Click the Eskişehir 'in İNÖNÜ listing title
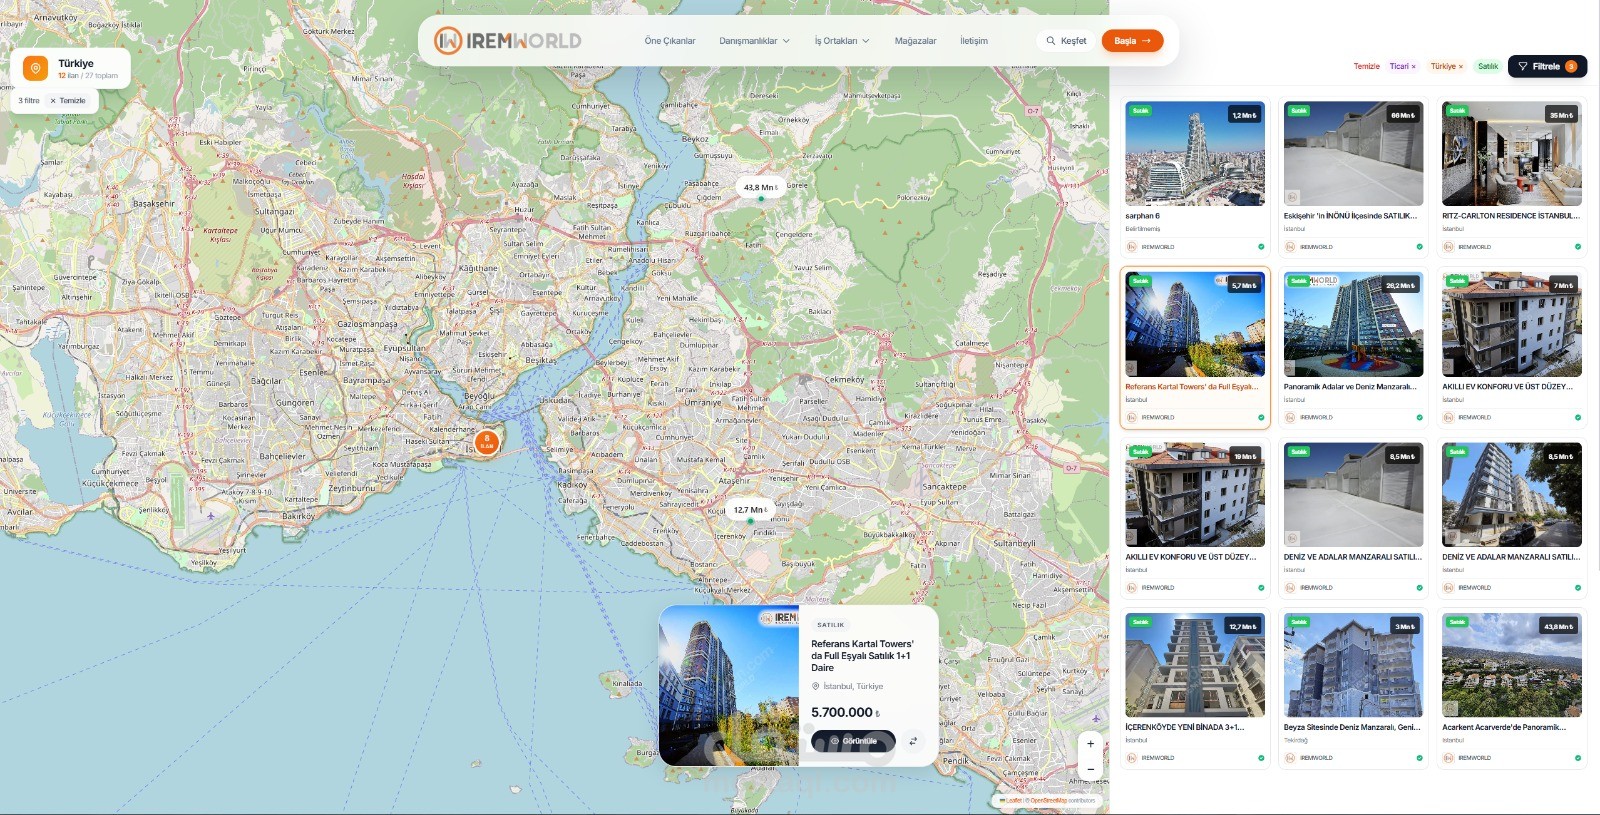The width and height of the screenshot is (1600, 815). (x=1350, y=216)
